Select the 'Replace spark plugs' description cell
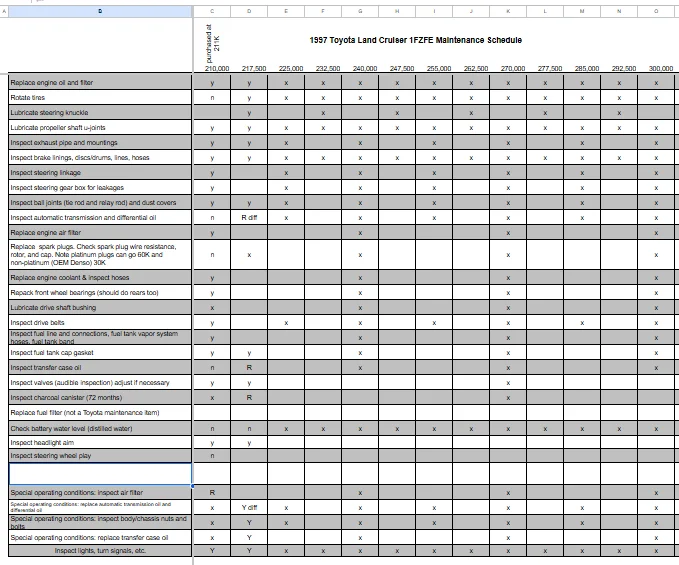Image resolution: width=679 pixels, height=565 pixels. click(100, 255)
